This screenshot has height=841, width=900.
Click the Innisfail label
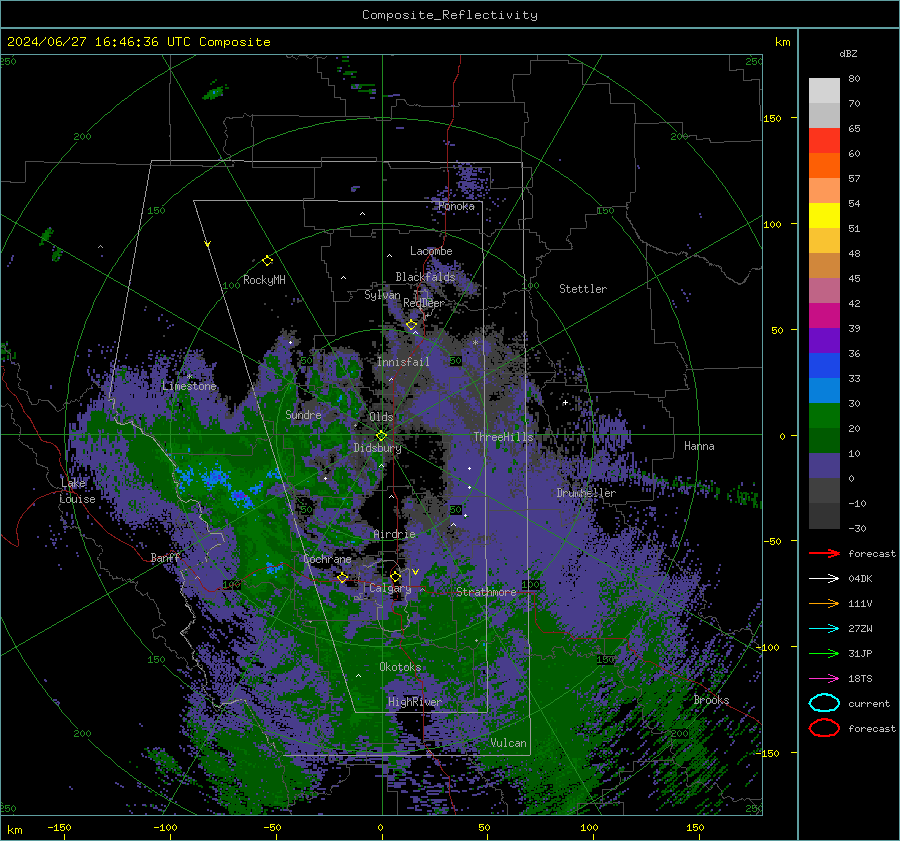click(x=403, y=362)
